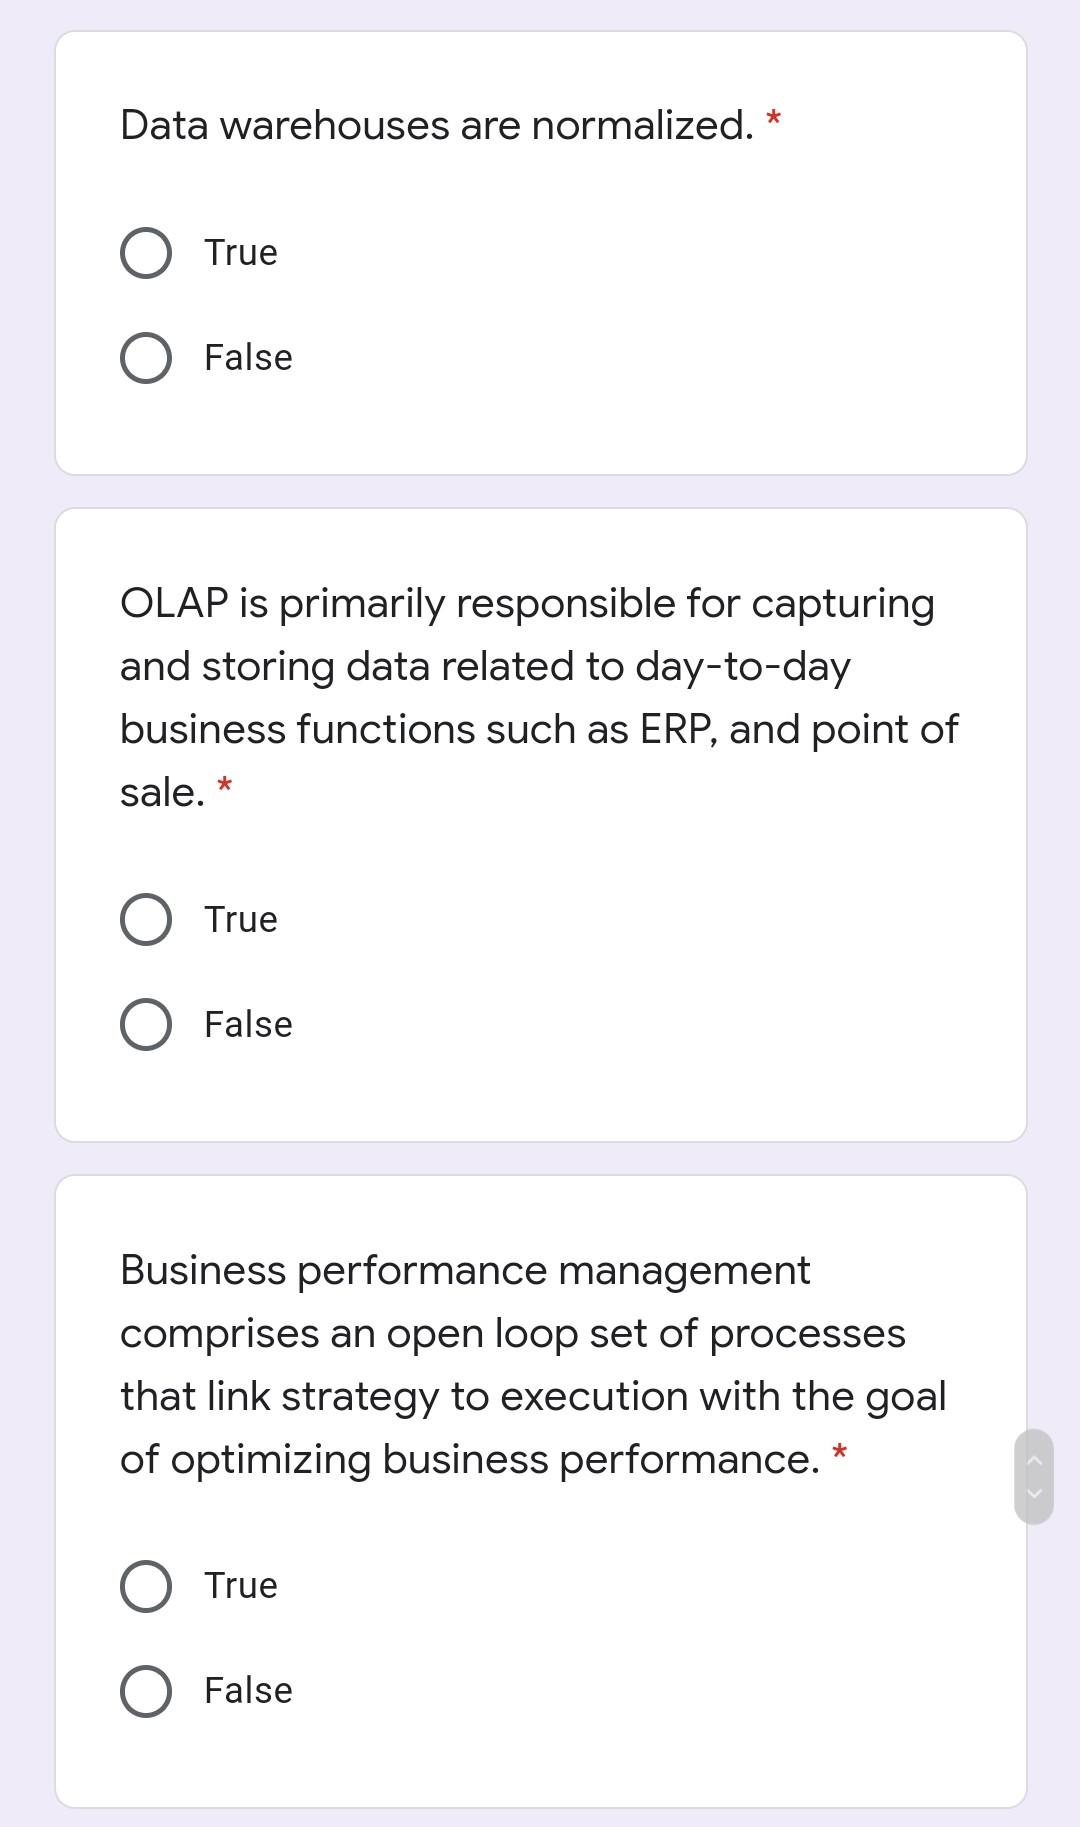
Task: Select False for the data warehouses question
Action: point(146,357)
